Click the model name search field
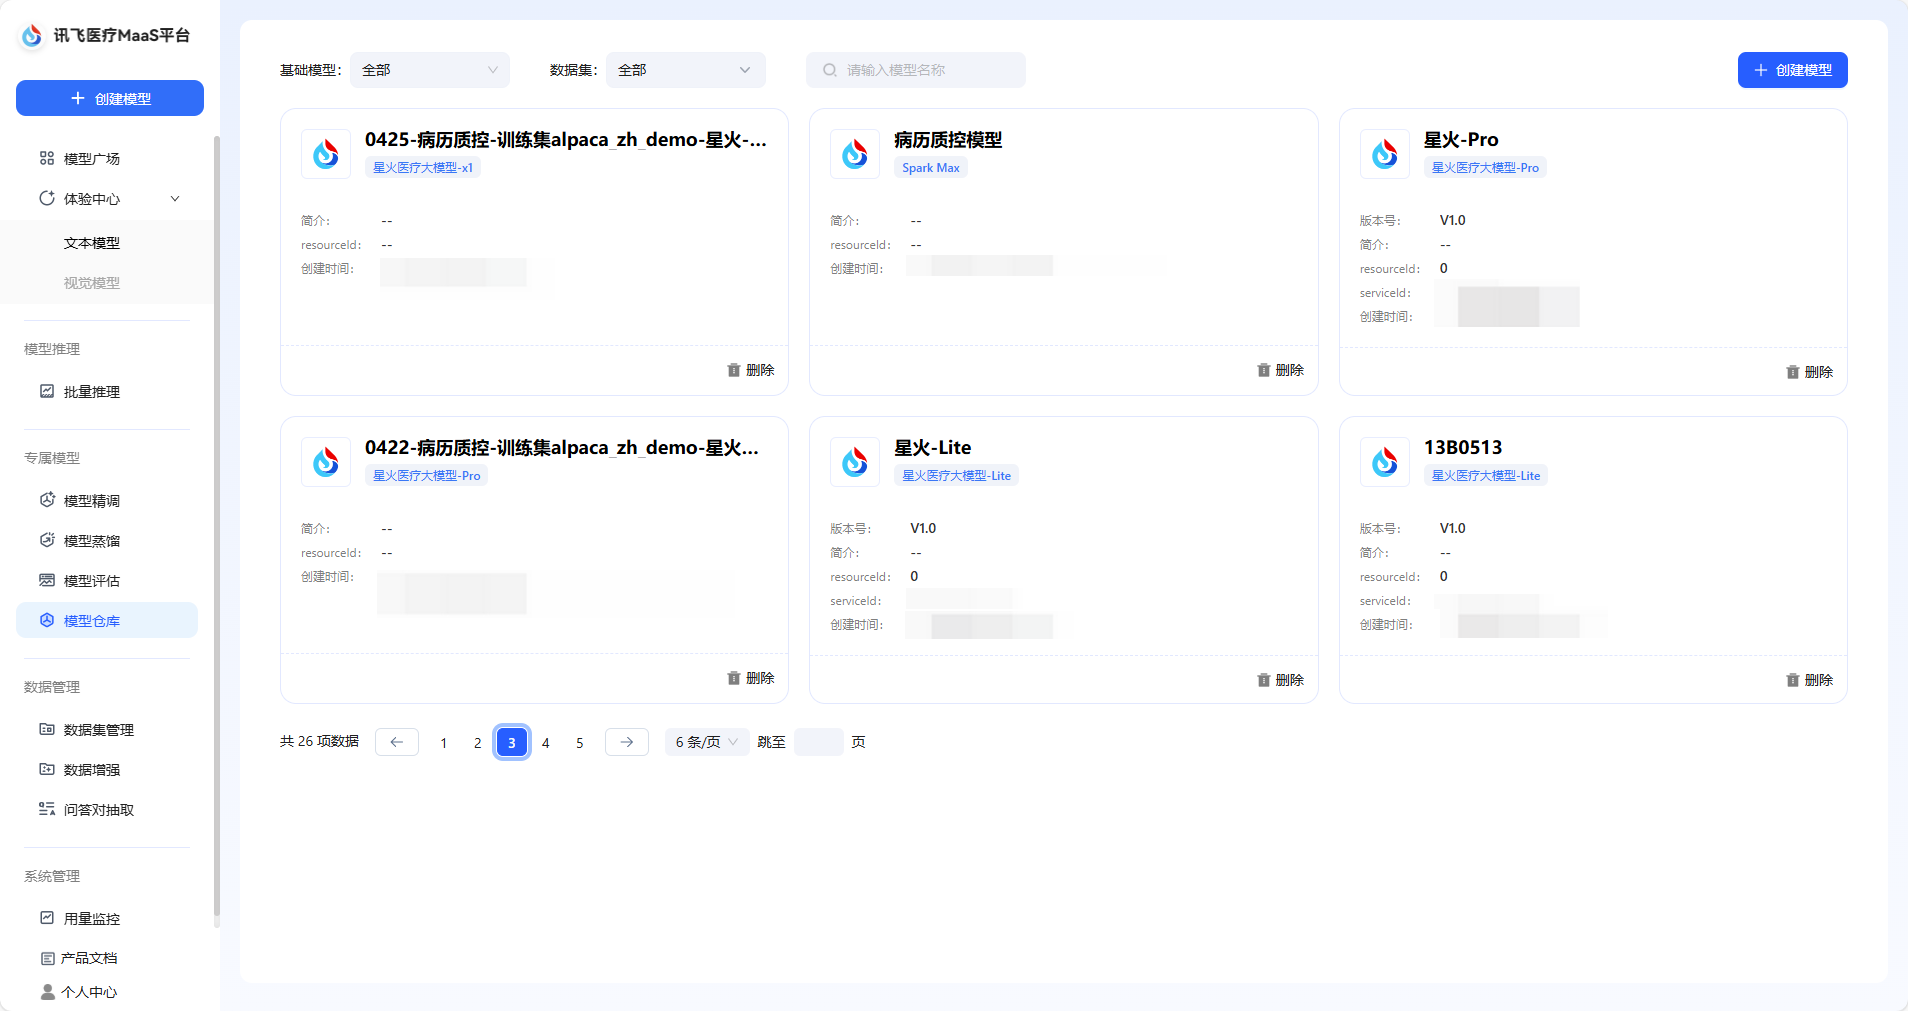Image resolution: width=1908 pixels, height=1011 pixels. pos(916,70)
